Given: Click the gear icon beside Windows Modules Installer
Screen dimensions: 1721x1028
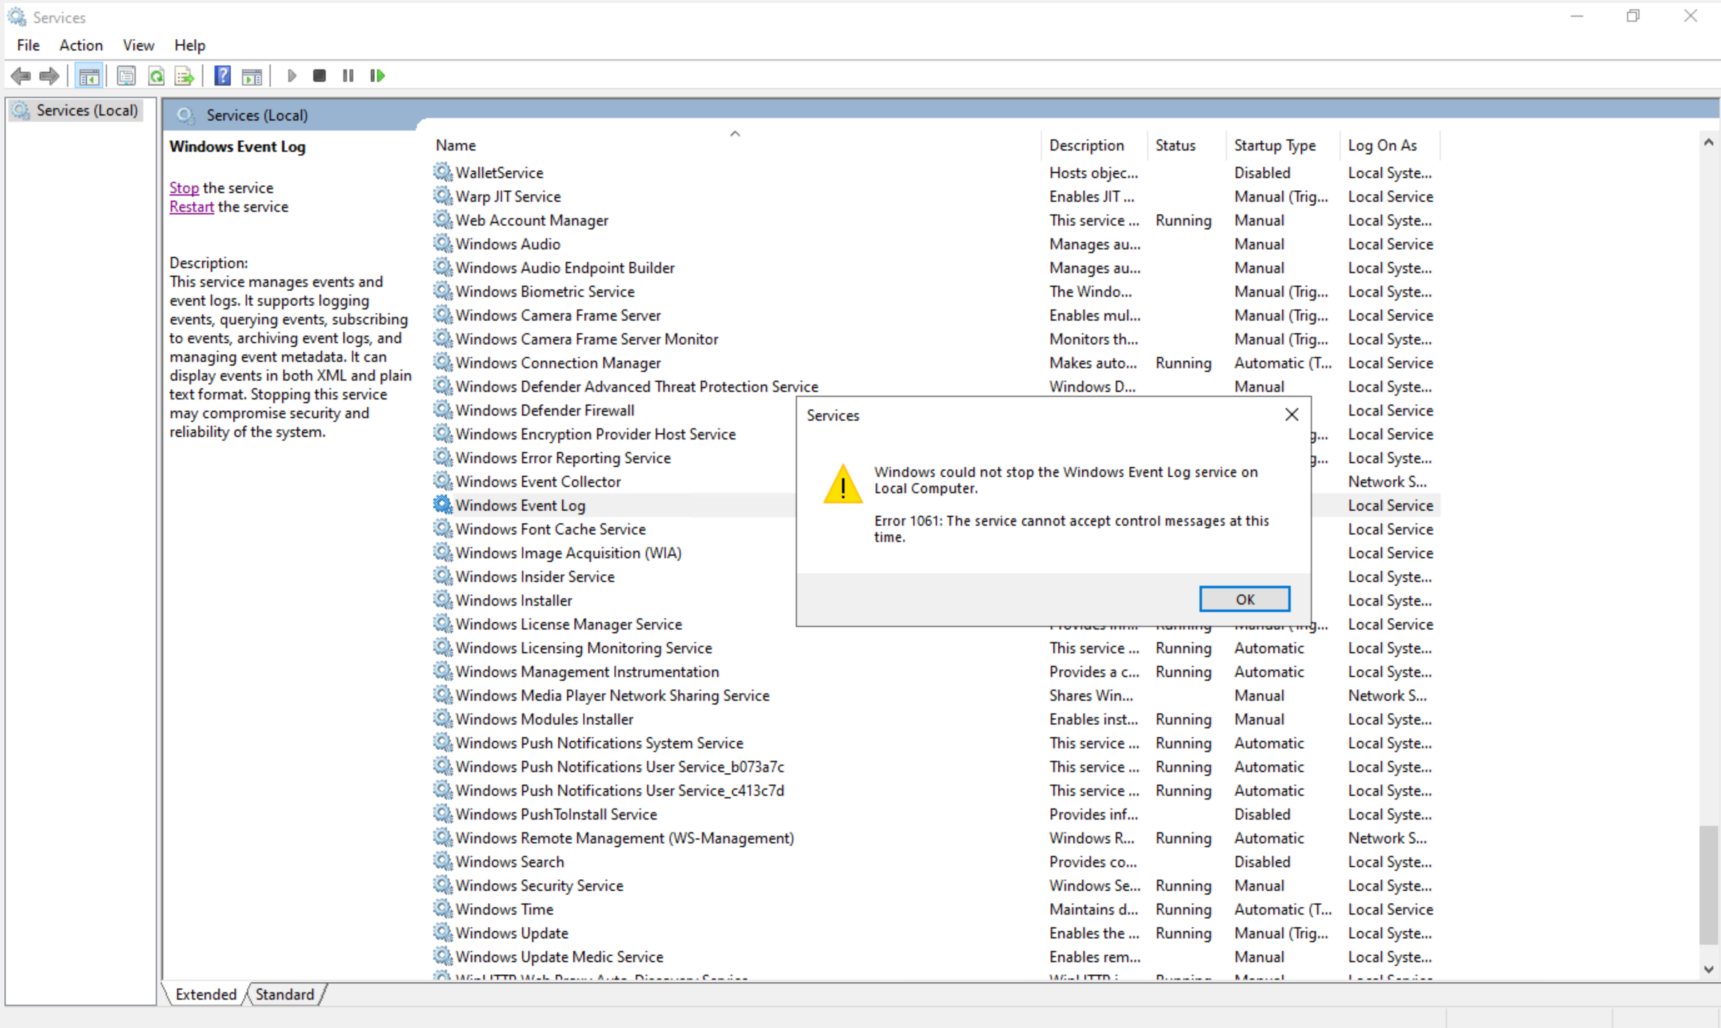Looking at the screenshot, I should (x=442, y=719).
